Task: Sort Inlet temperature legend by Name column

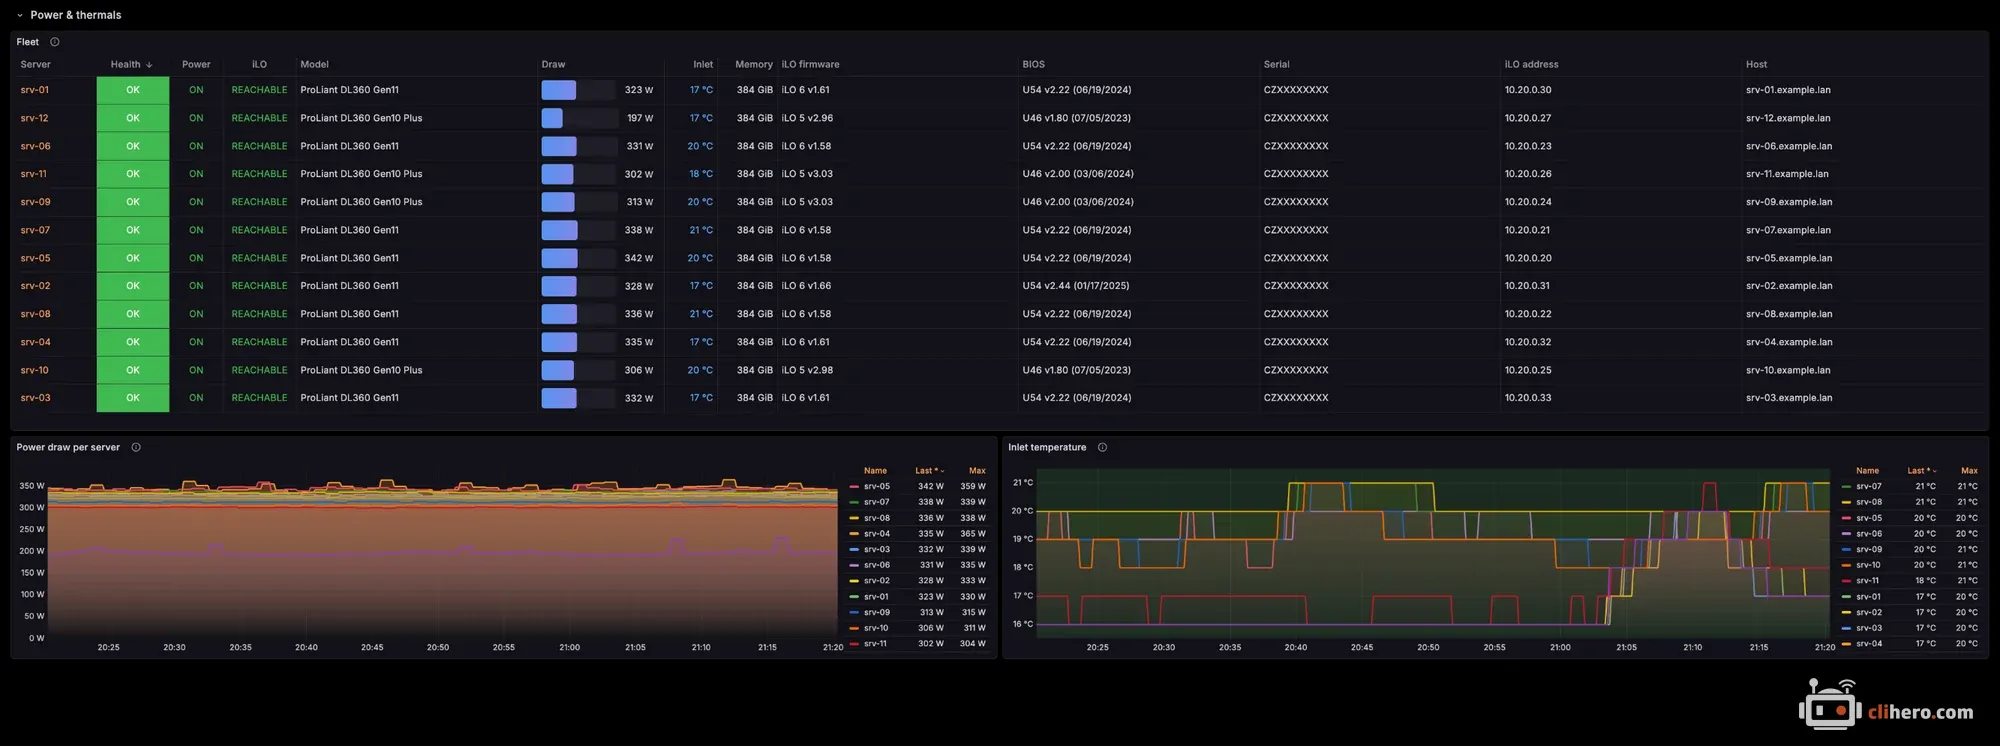Action: 1867,471
